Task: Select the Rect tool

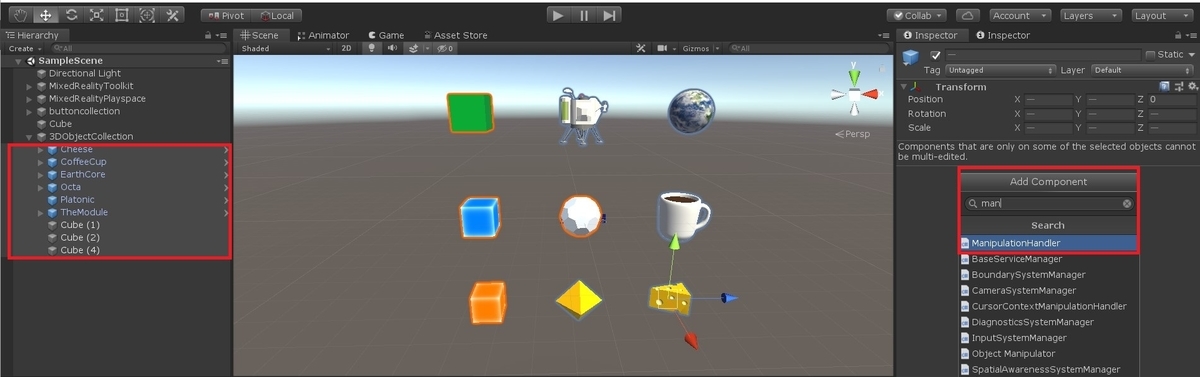Action: pyautogui.click(x=122, y=15)
